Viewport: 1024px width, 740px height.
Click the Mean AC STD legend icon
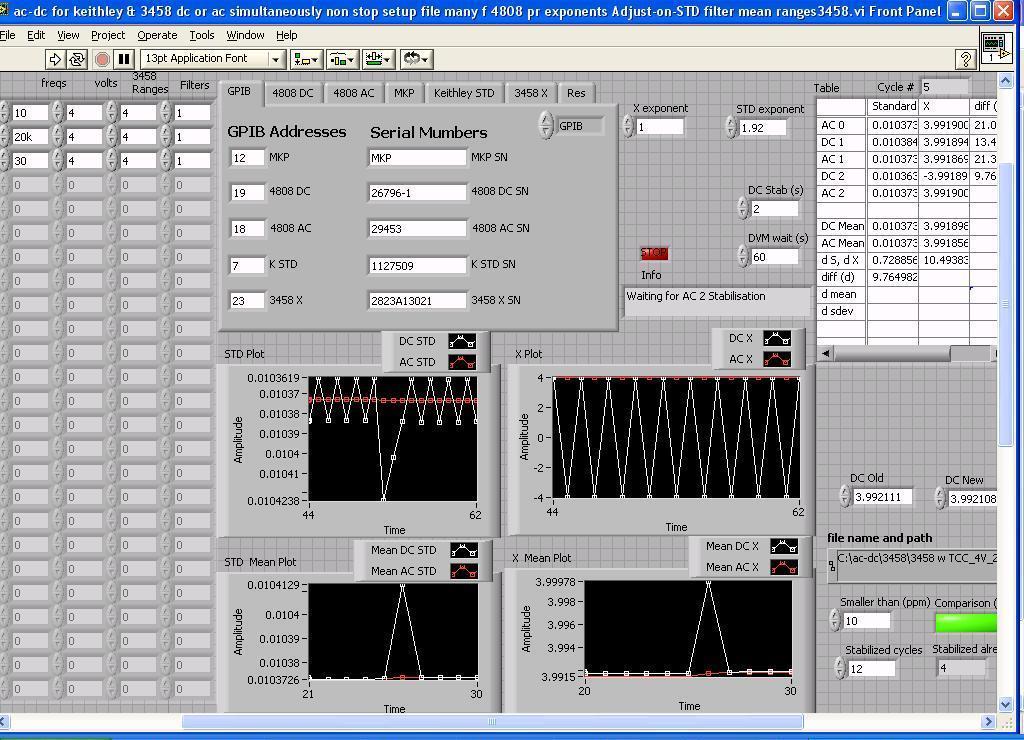coord(464,571)
